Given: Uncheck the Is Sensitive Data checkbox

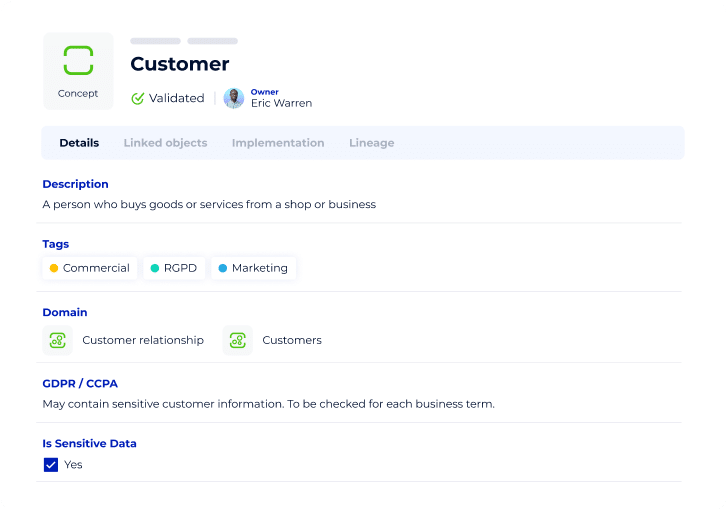Looking at the screenshot, I should tap(51, 465).
